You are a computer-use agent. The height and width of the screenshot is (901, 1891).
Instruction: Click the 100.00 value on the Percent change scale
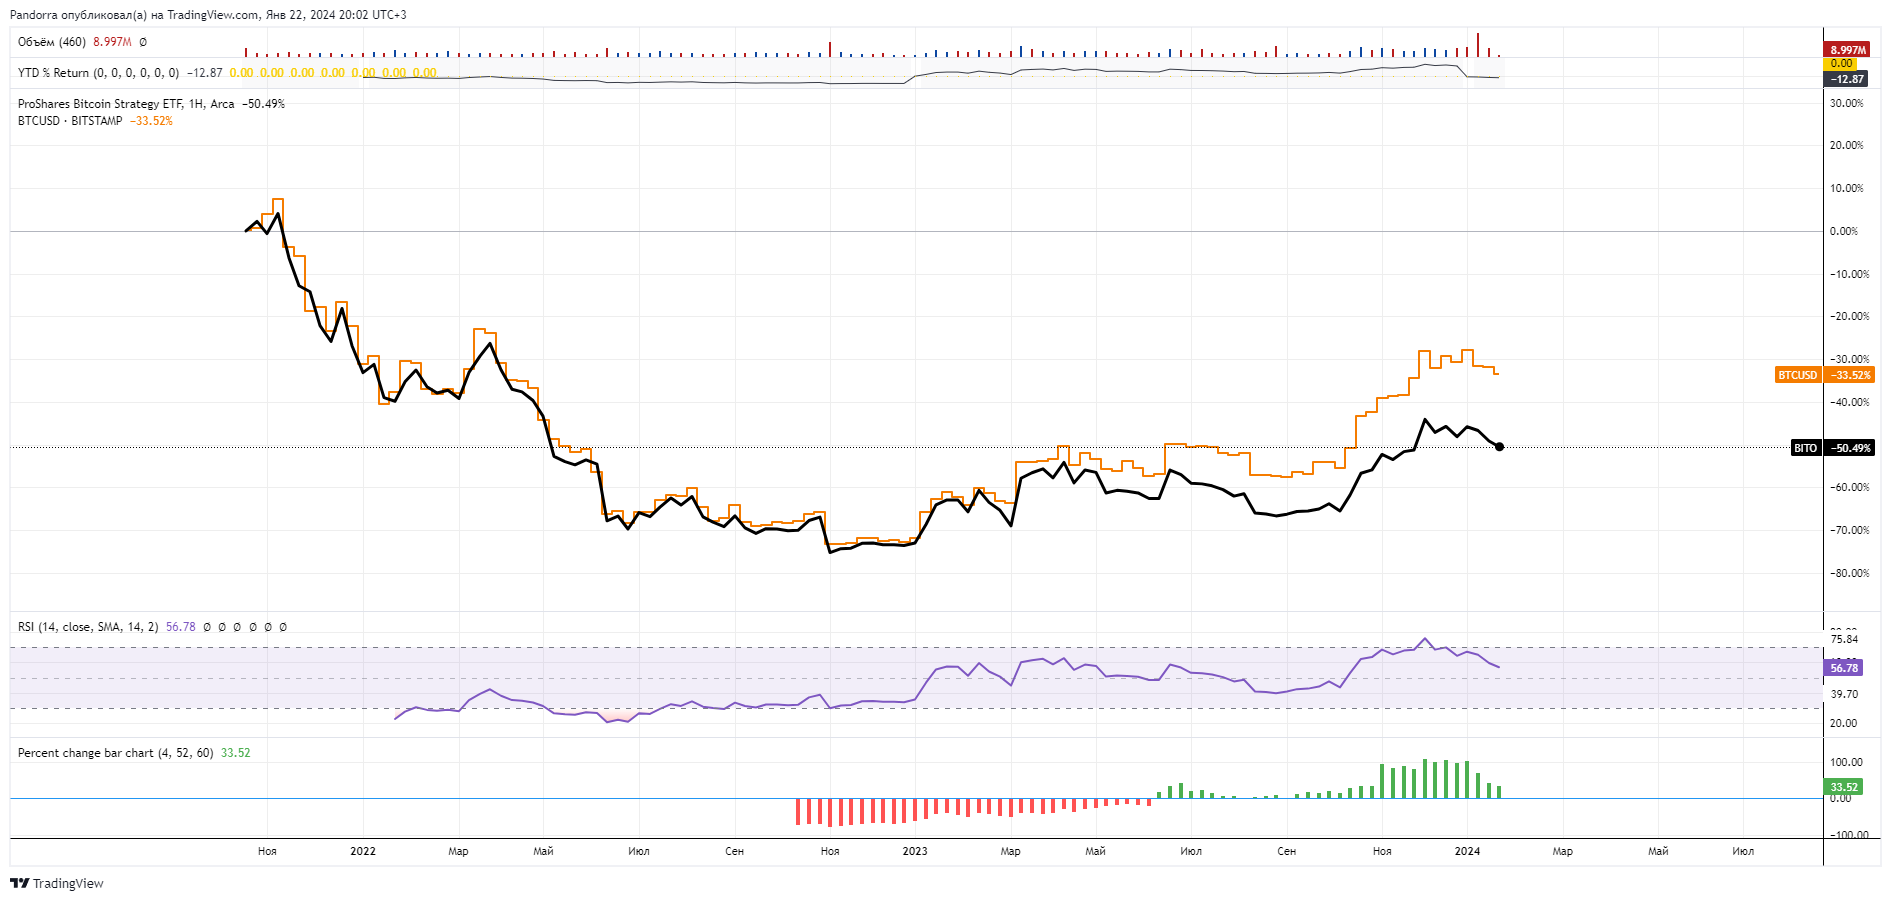coord(1846,762)
